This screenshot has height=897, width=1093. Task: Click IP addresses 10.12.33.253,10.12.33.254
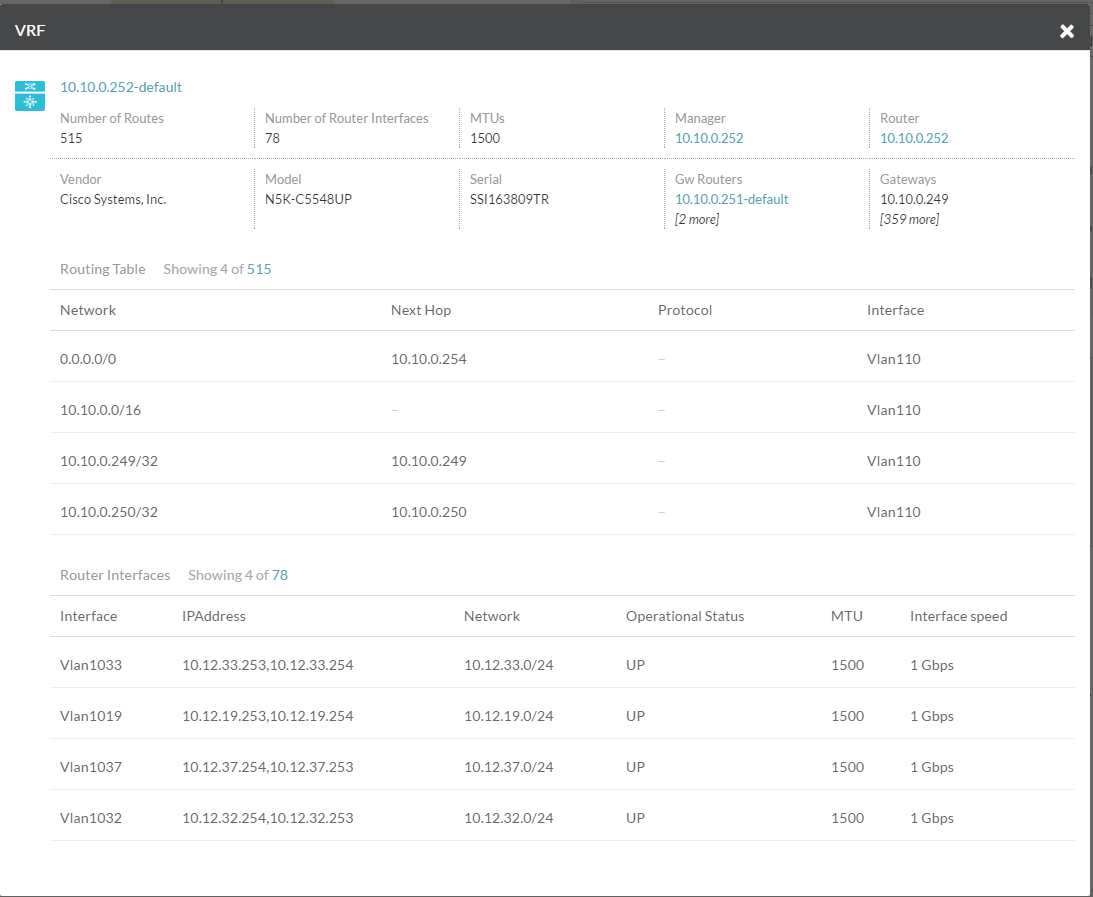268,665
